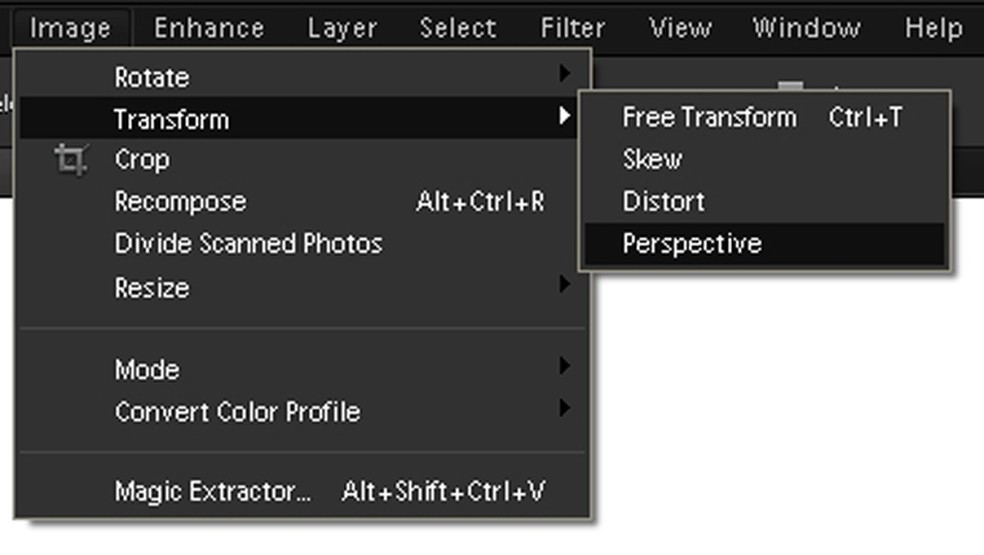Expand the Transform submenu arrow

pos(565,117)
